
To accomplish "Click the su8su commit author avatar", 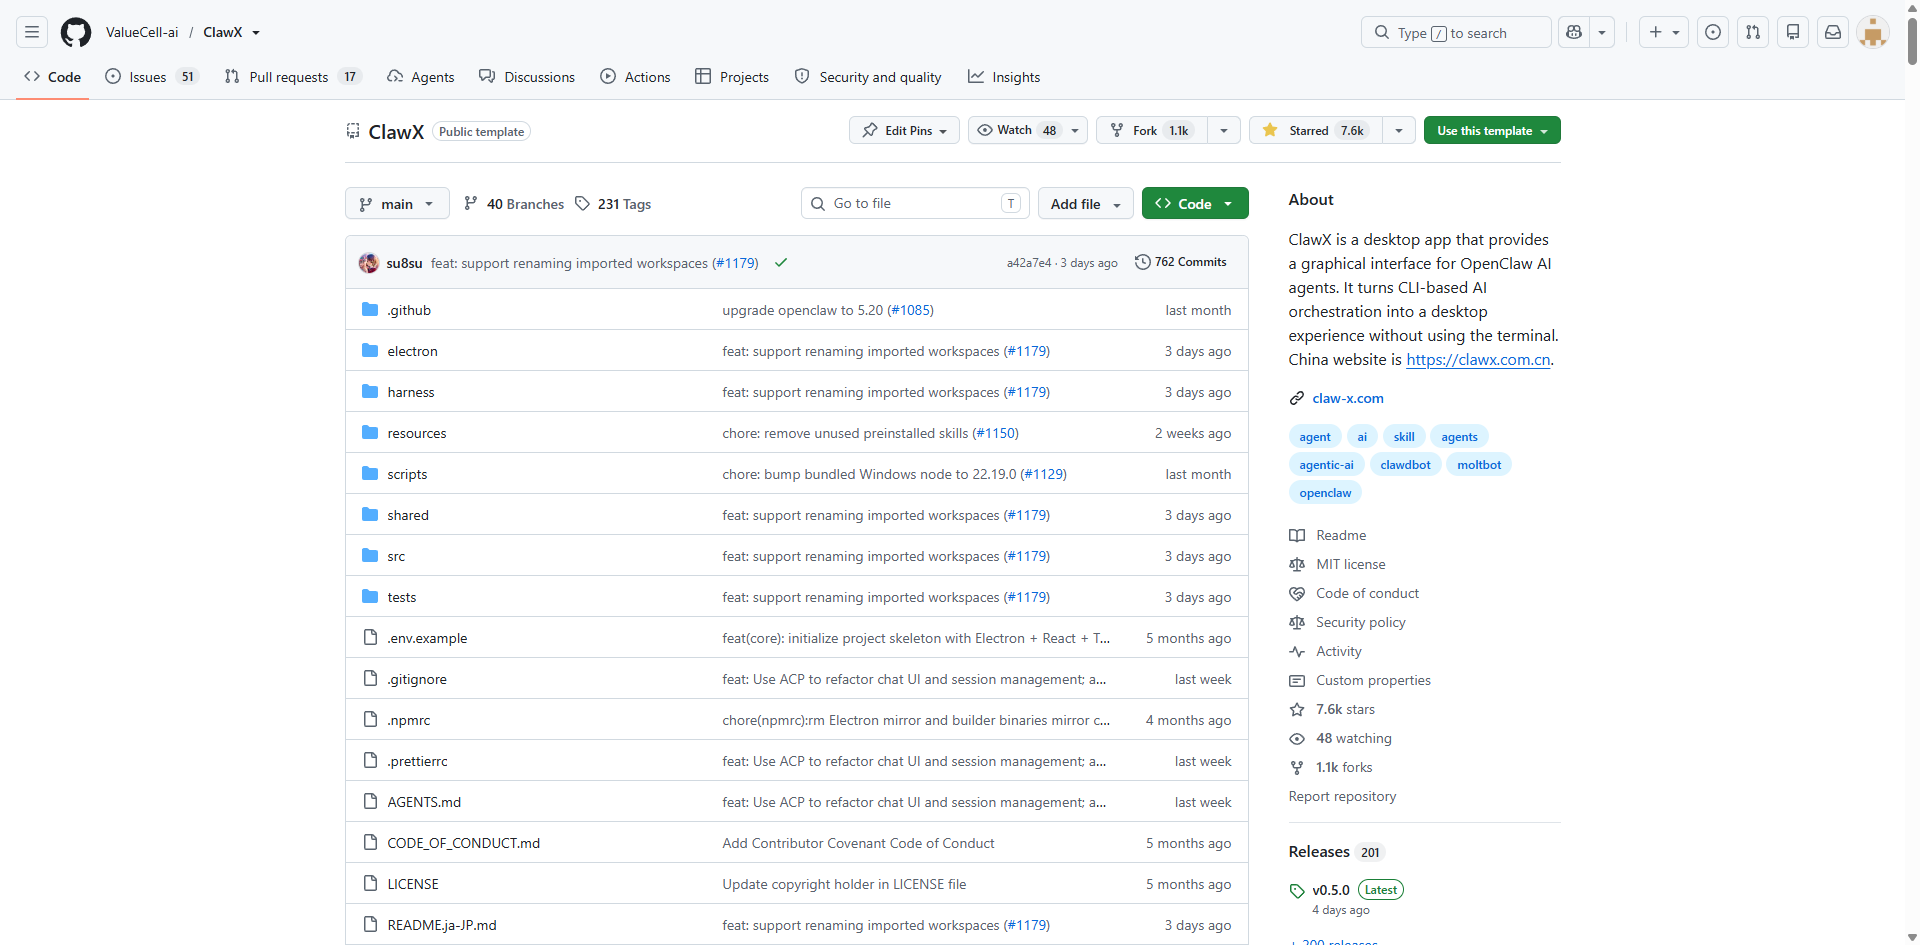I will 369,263.
